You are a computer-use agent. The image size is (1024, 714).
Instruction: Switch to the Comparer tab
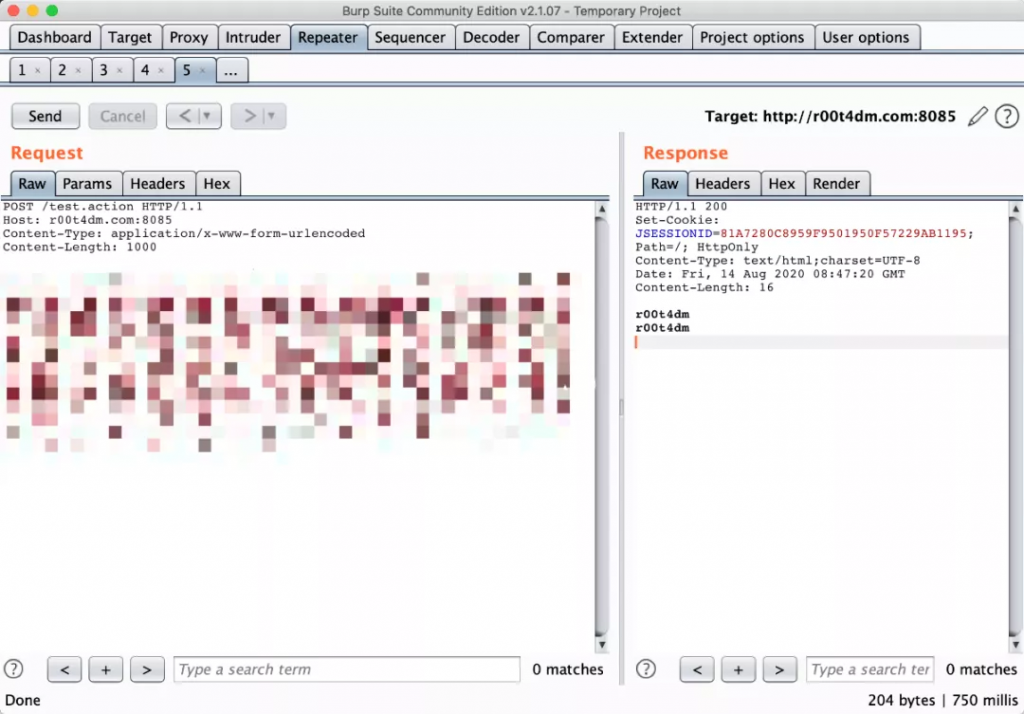tap(571, 37)
